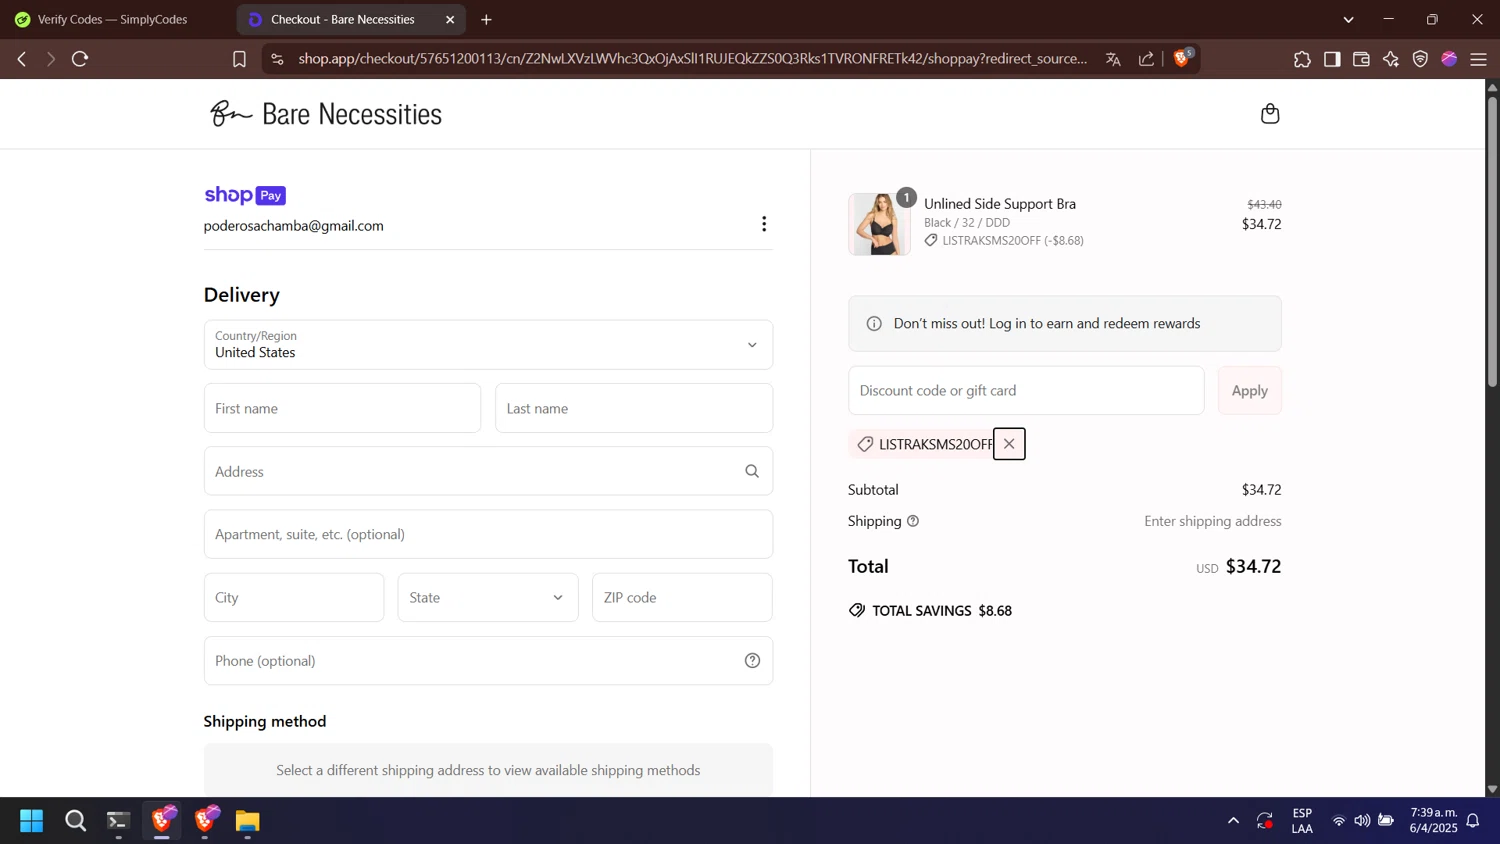Click the Apply discount button

[x=1249, y=391]
